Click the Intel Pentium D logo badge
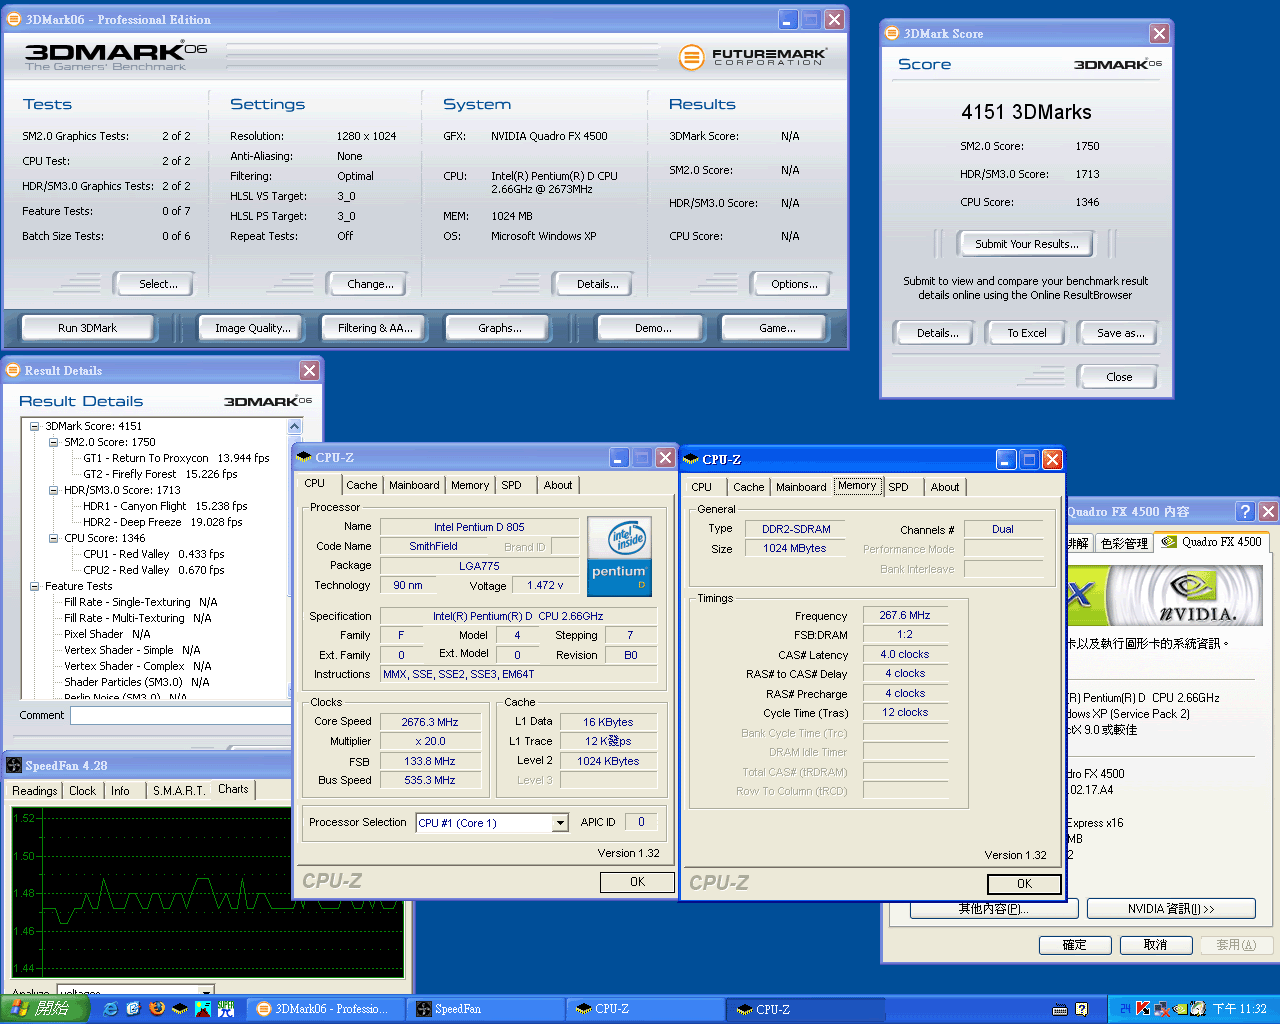The height and width of the screenshot is (1024, 1280). click(619, 556)
